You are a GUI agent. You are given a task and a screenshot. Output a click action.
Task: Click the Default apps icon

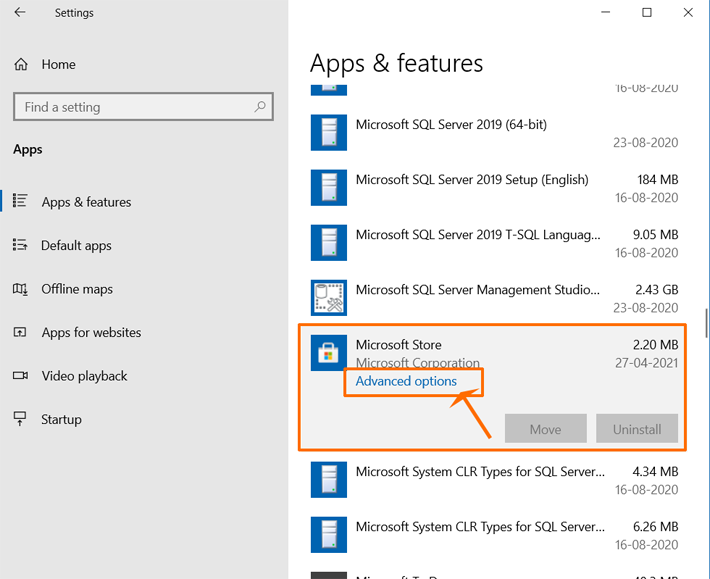pos(20,245)
